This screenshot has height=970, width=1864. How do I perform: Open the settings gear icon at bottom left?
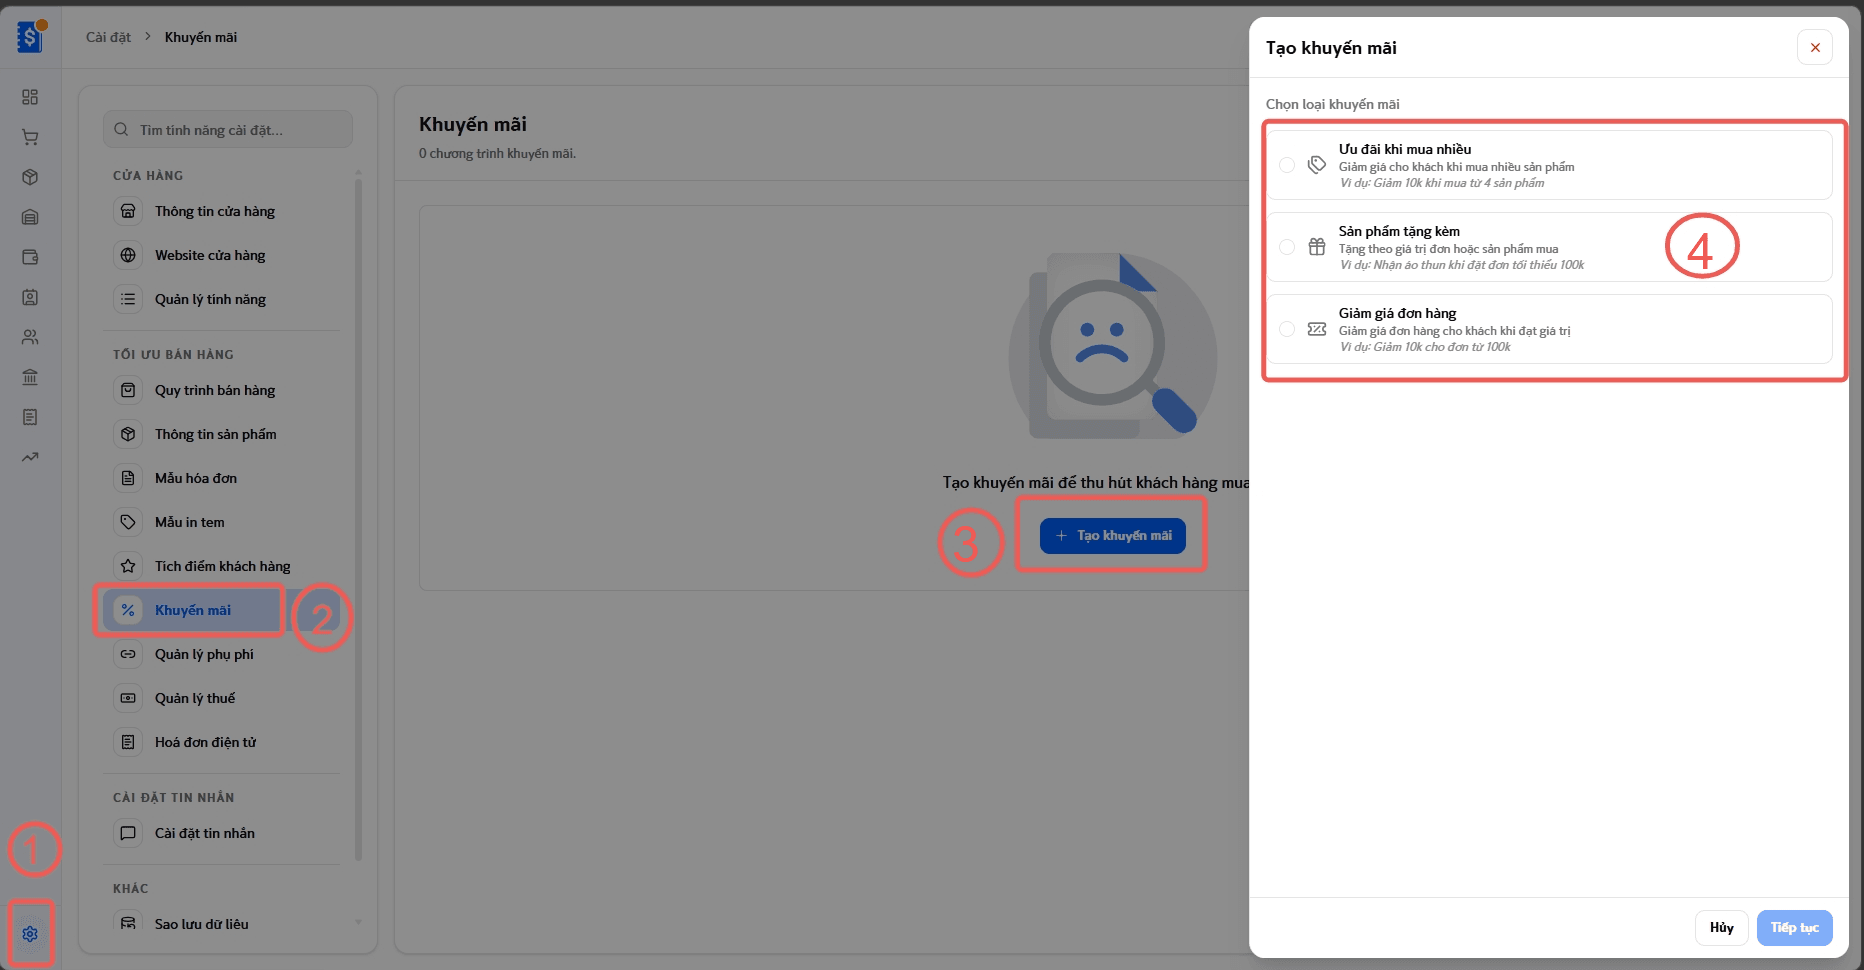(x=30, y=934)
